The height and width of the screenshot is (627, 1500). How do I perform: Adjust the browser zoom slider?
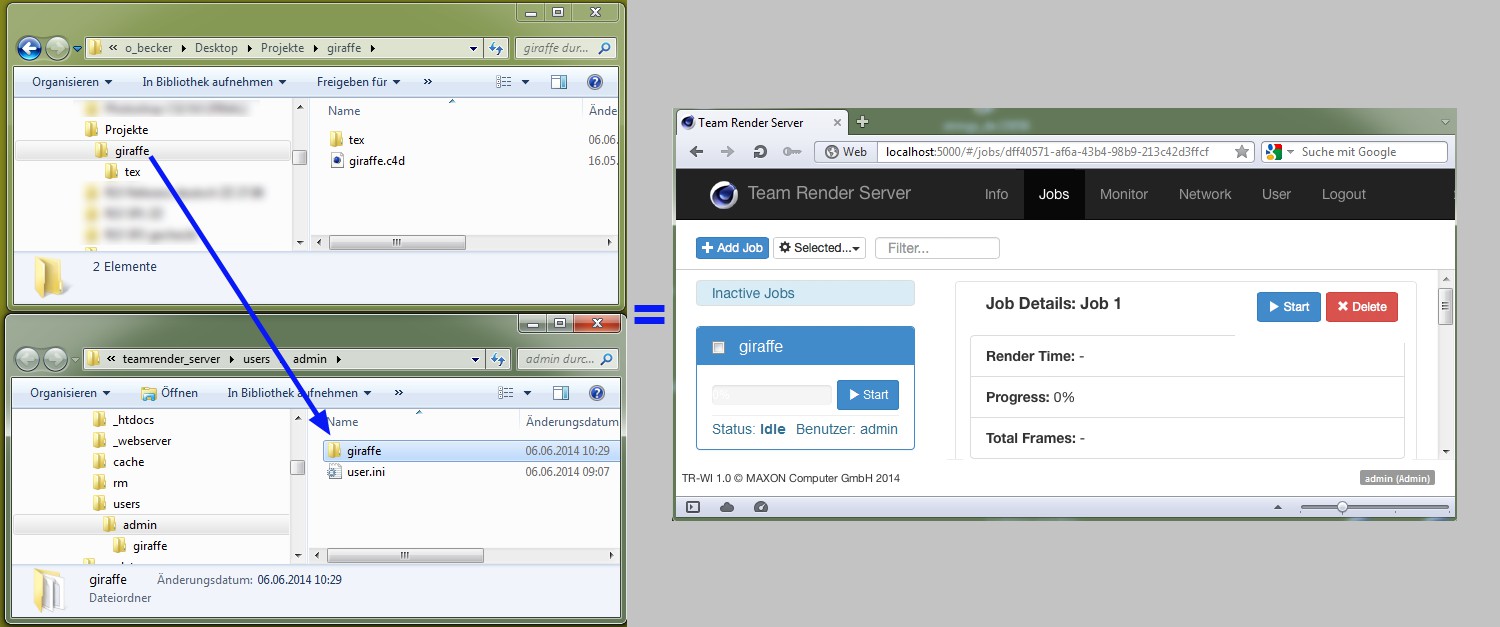coord(1342,507)
